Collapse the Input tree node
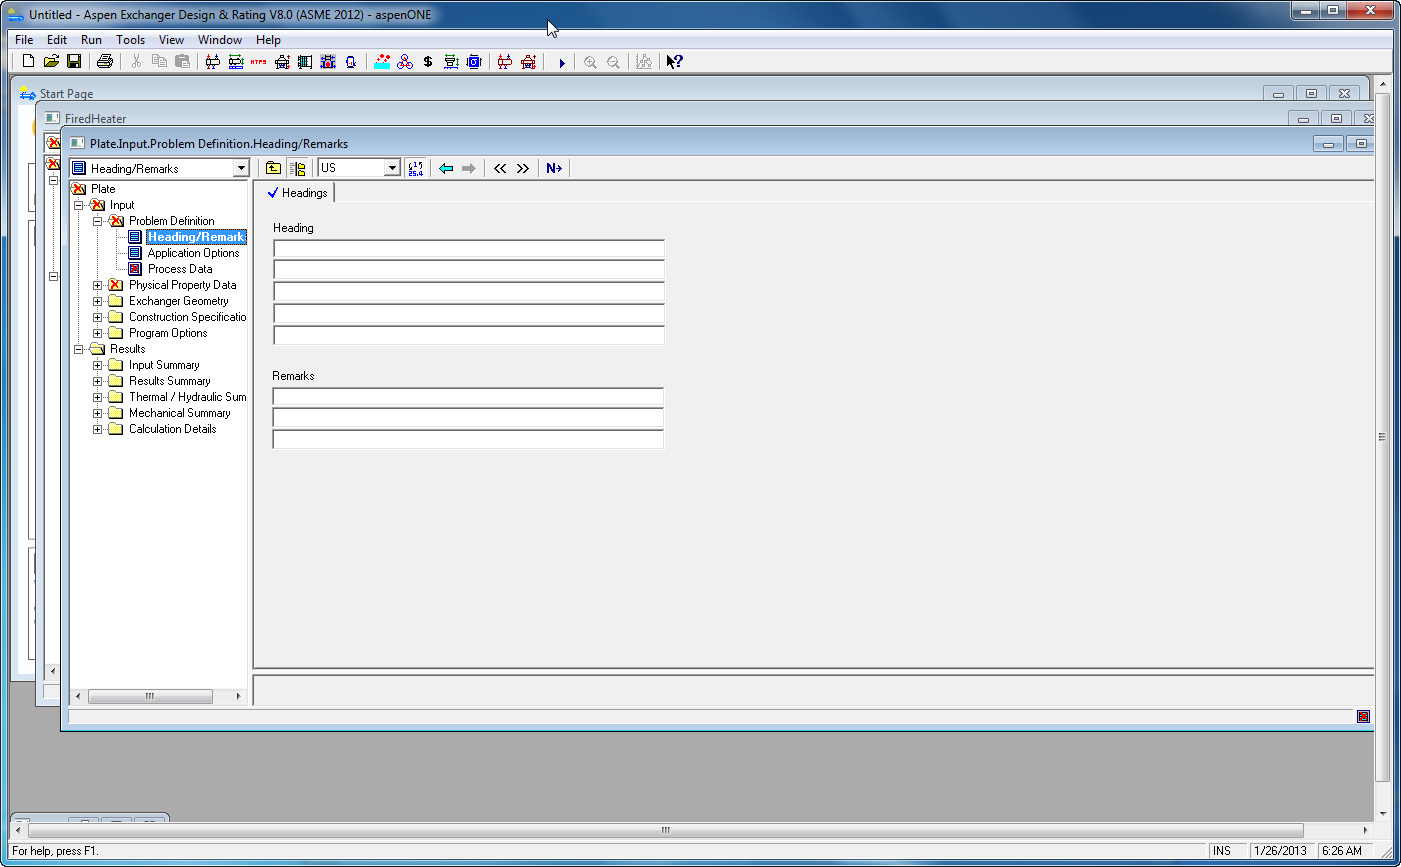1401x867 pixels. coord(79,205)
